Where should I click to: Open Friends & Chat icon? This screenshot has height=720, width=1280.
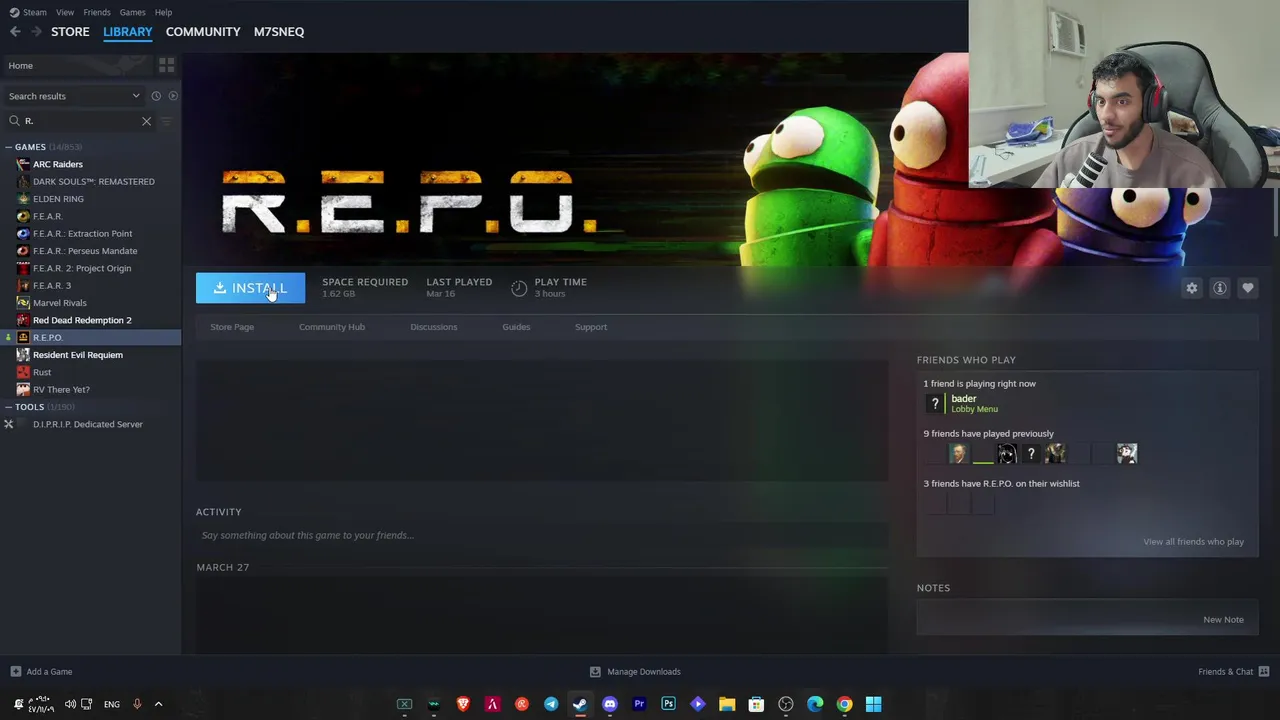tap(1264, 671)
